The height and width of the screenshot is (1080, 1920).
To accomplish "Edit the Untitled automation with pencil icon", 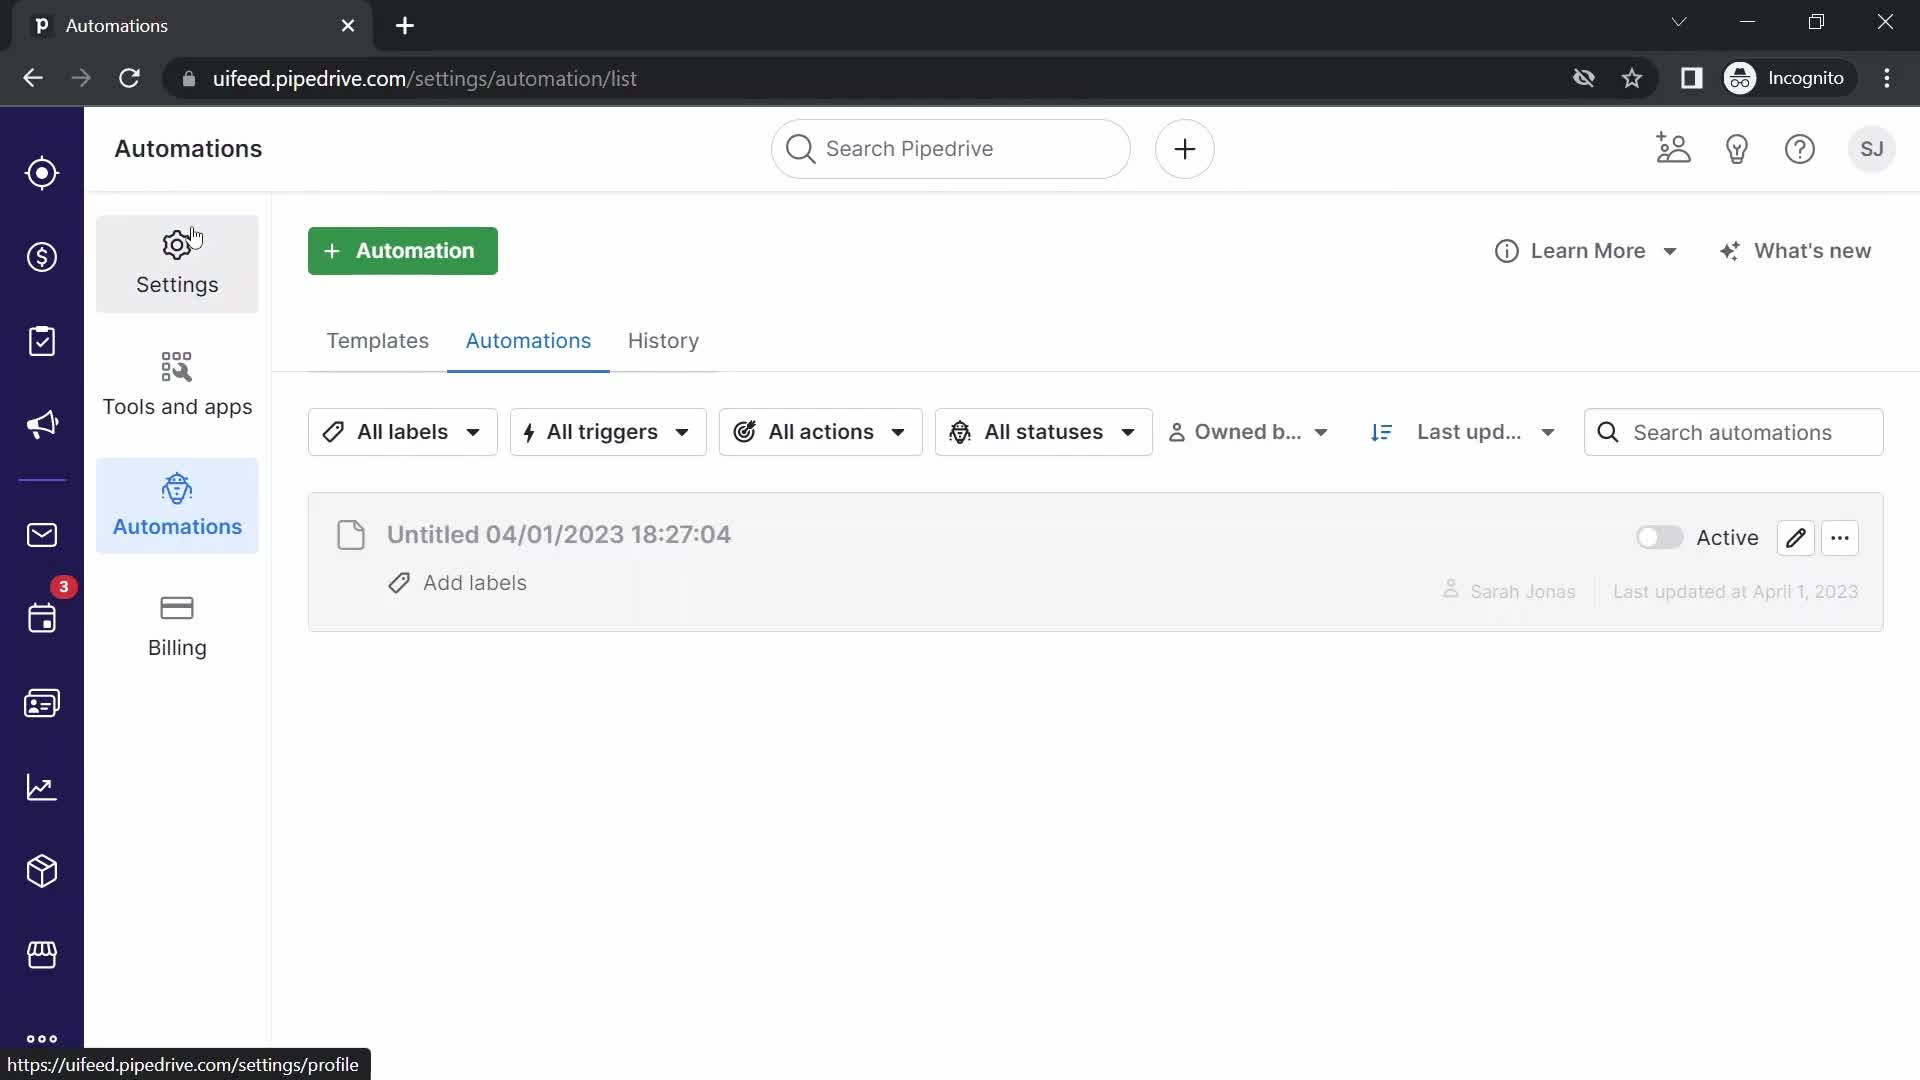I will click(1796, 538).
